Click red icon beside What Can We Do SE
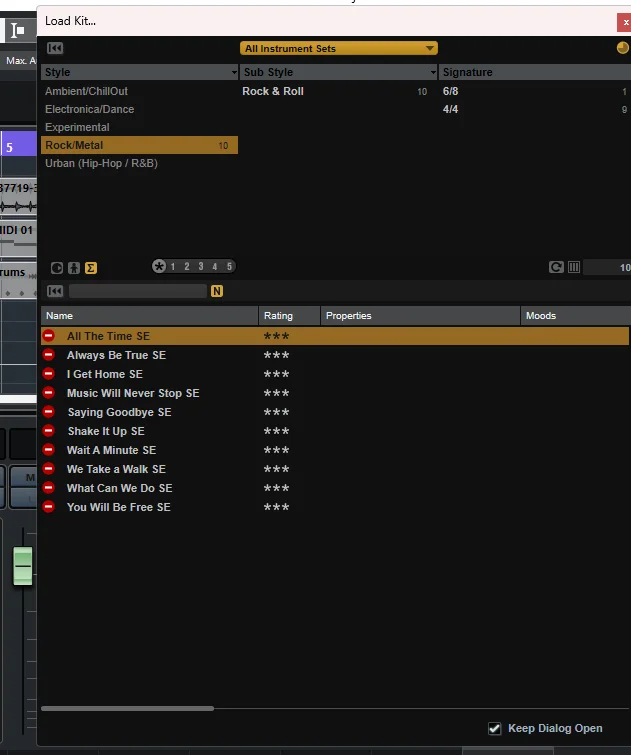Screen dimensions: 631x755 (49, 488)
